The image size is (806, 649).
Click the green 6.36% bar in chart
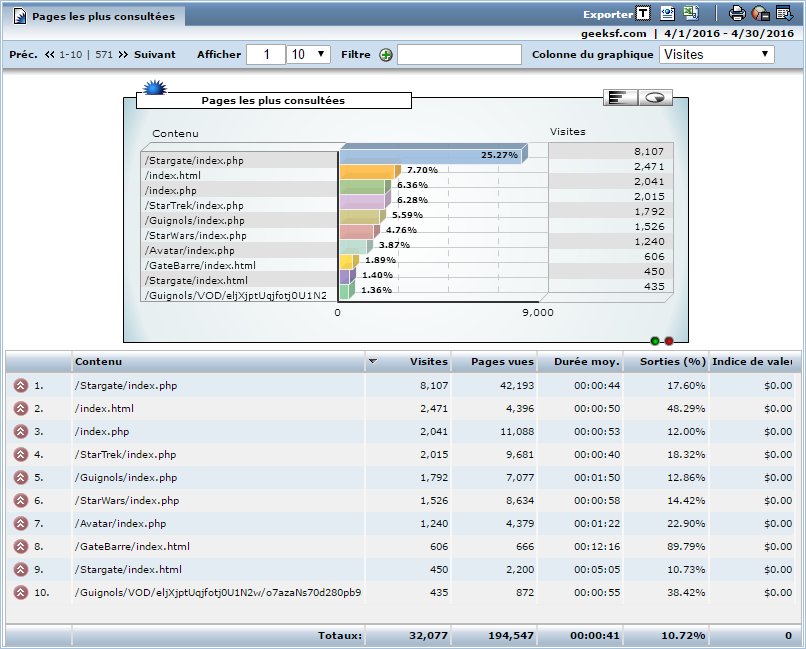[x=362, y=187]
